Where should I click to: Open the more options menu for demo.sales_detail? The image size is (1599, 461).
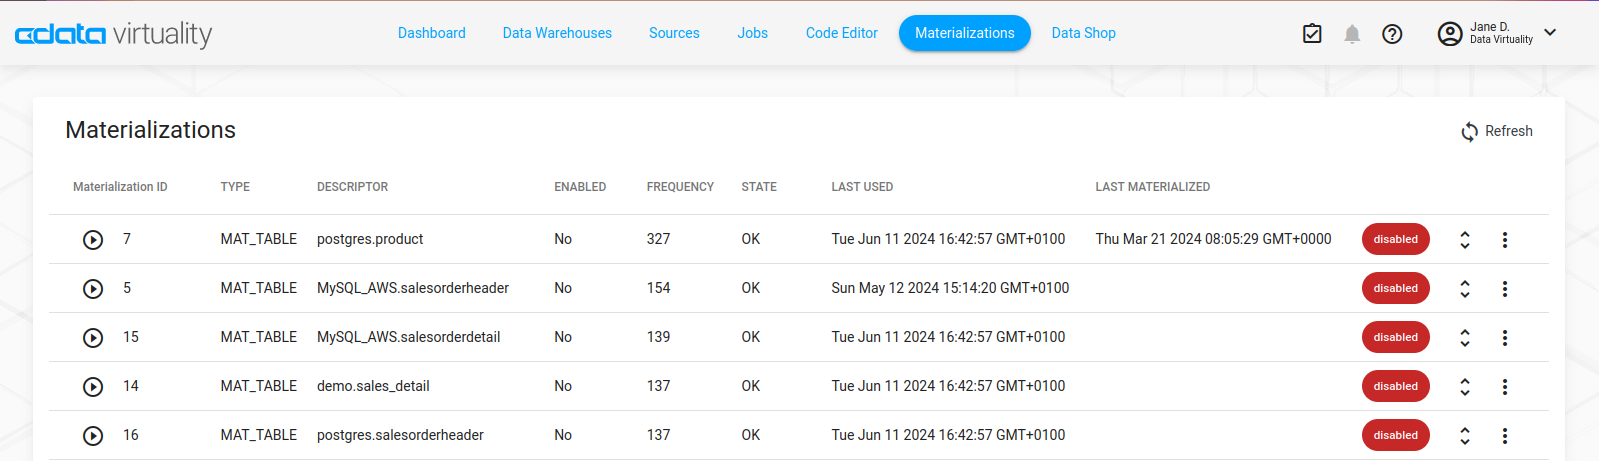(x=1504, y=387)
